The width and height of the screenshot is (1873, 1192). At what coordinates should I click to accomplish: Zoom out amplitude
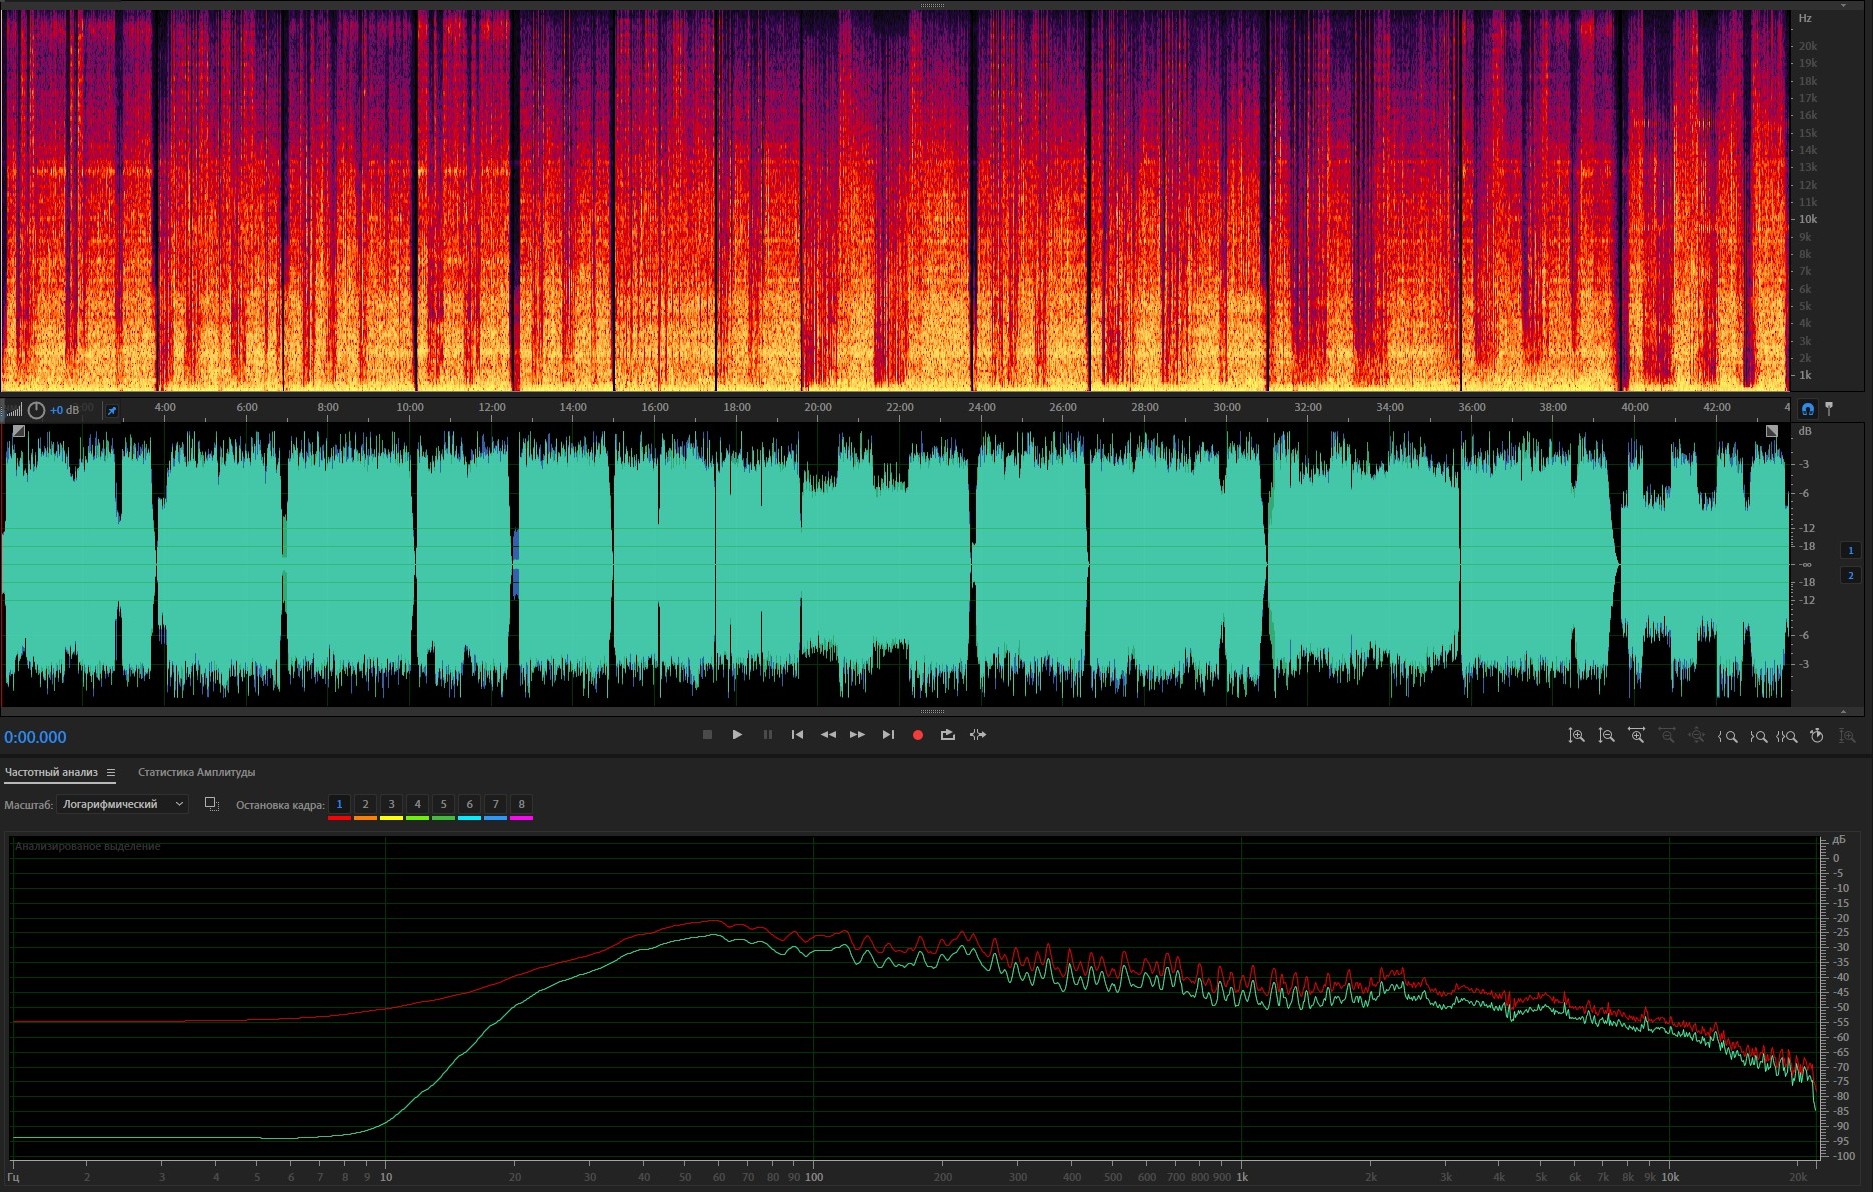tap(1606, 736)
